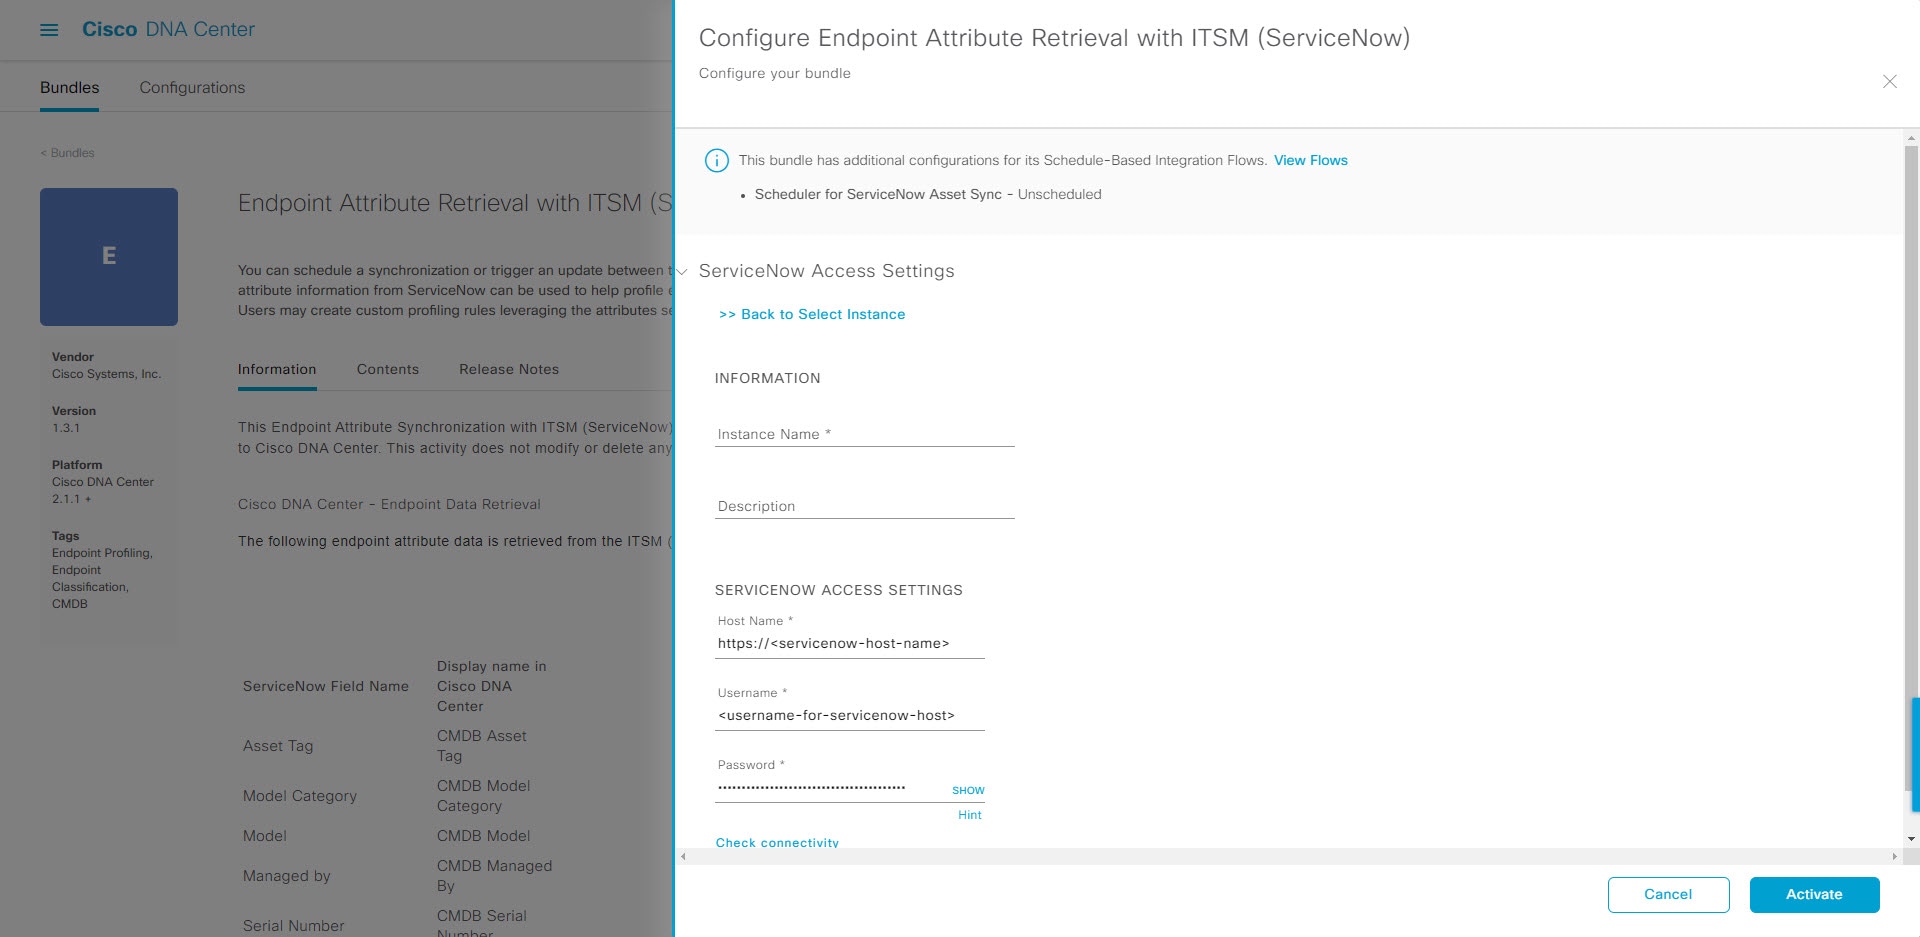1920x937 pixels.
Task: Click the 'CMDB Model' table cell
Action: (x=484, y=836)
